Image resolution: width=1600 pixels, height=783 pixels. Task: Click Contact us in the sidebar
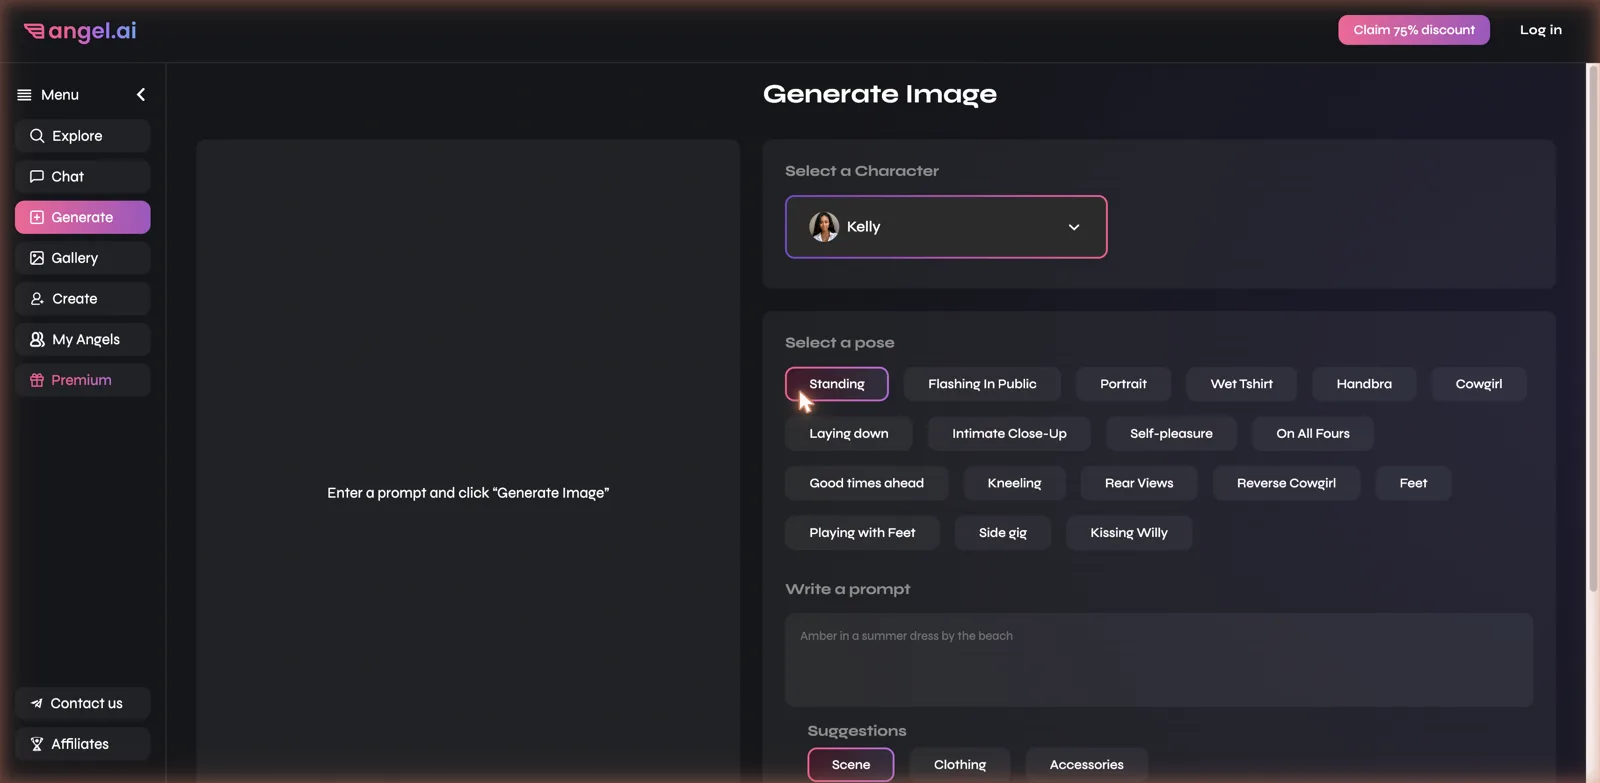[83, 704]
